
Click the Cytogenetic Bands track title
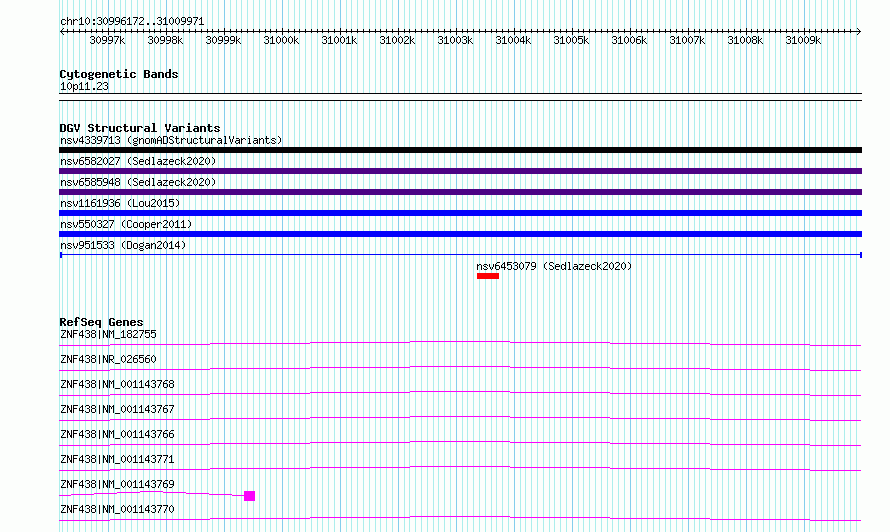point(119,74)
